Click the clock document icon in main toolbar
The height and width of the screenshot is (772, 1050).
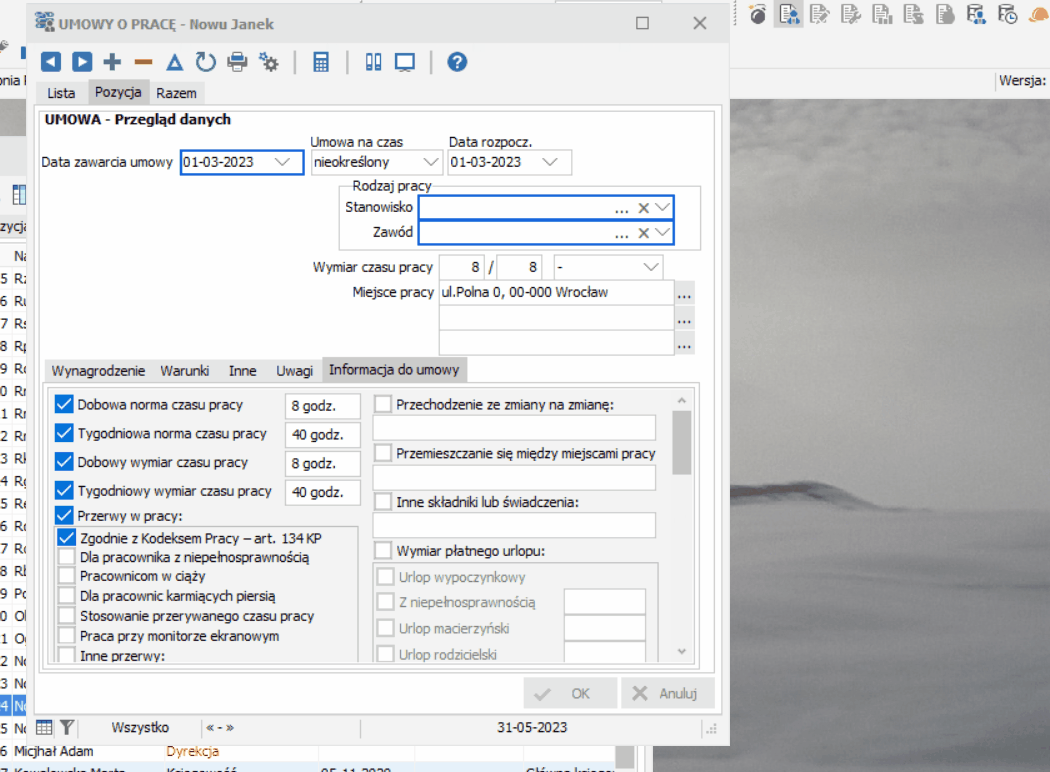coord(1007,14)
